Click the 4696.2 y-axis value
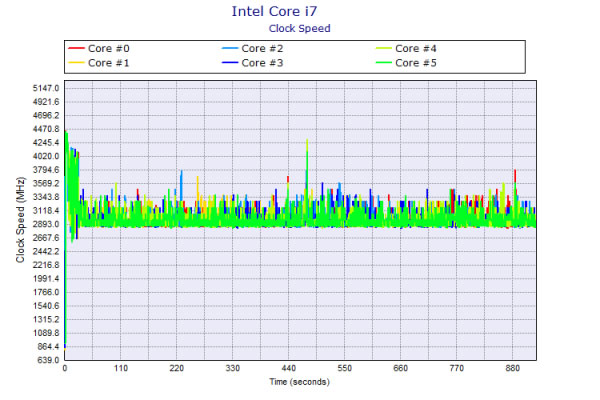The height and width of the screenshot is (400, 600). [46, 116]
